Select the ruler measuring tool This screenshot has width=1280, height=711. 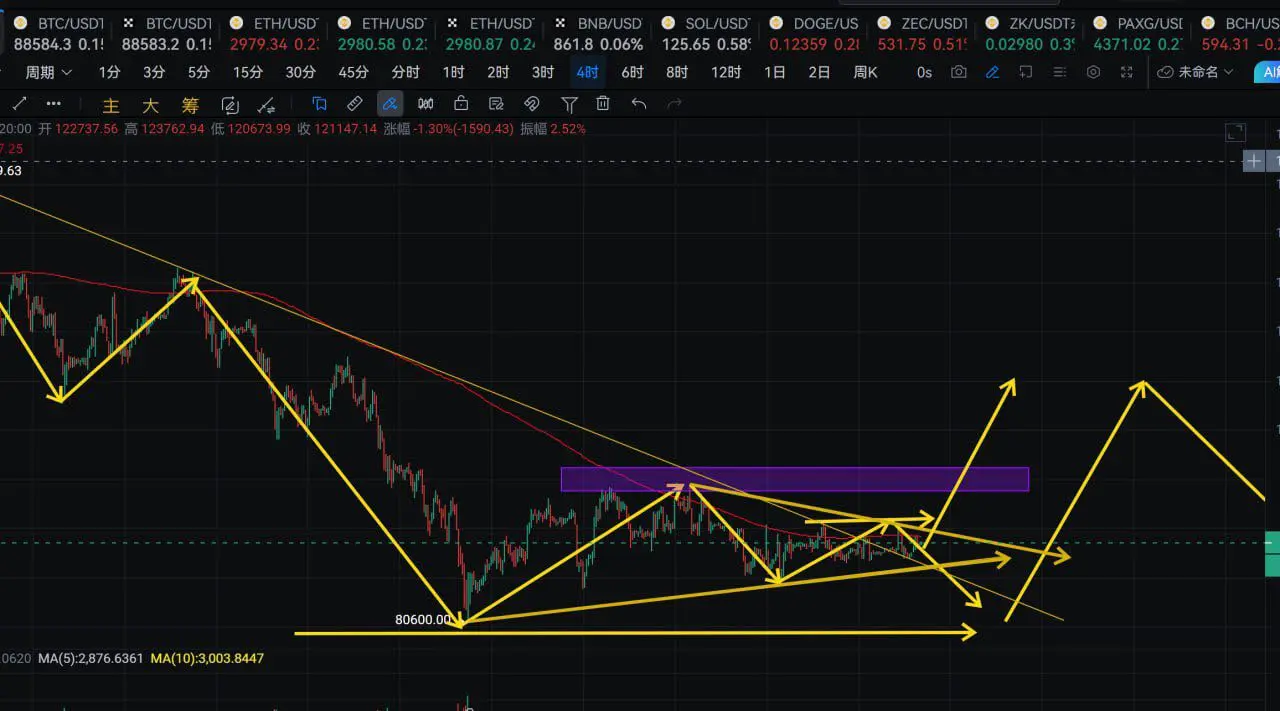(354, 103)
